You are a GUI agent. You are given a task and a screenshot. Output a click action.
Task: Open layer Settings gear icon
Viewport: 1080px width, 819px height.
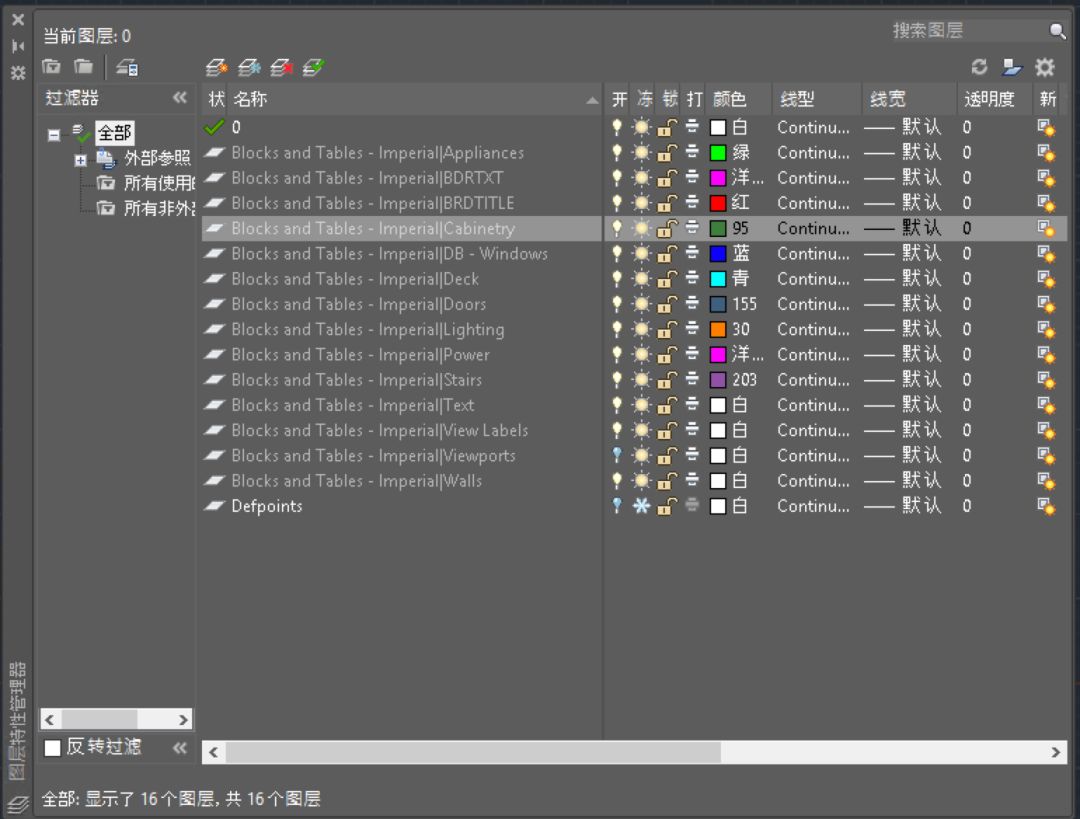(1045, 67)
